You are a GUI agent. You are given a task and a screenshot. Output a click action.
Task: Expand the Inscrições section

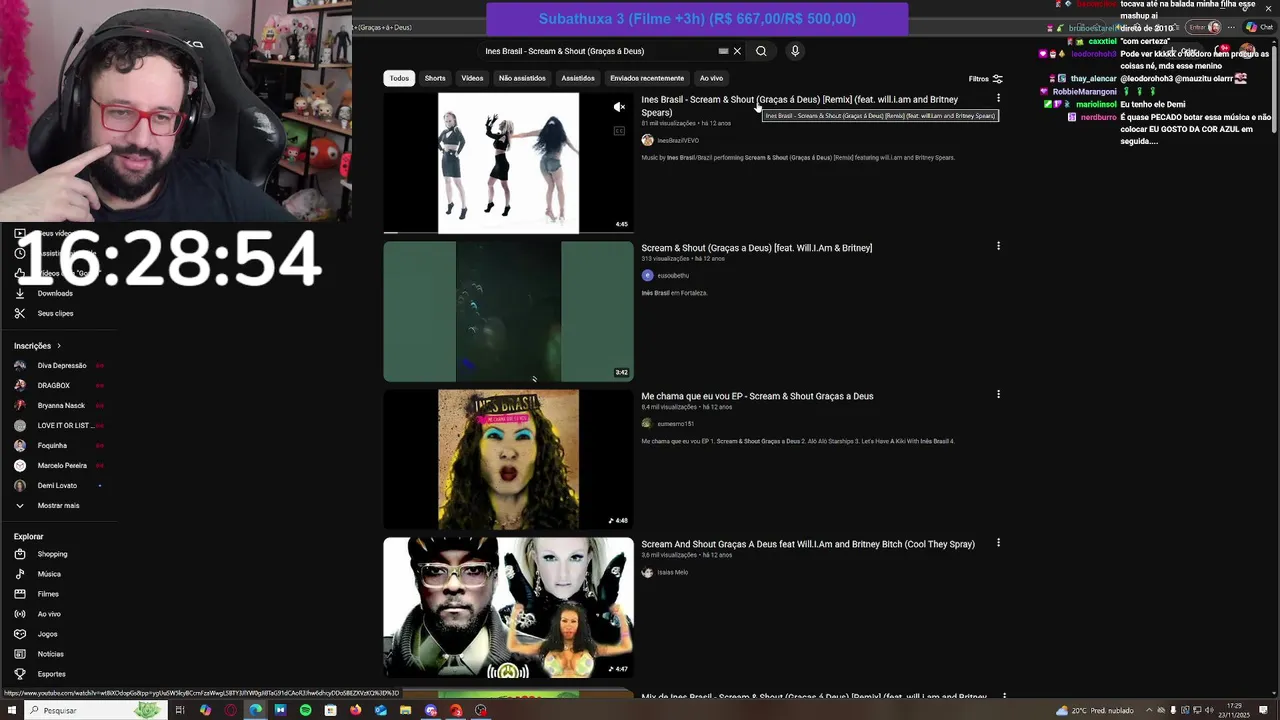pos(38,346)
